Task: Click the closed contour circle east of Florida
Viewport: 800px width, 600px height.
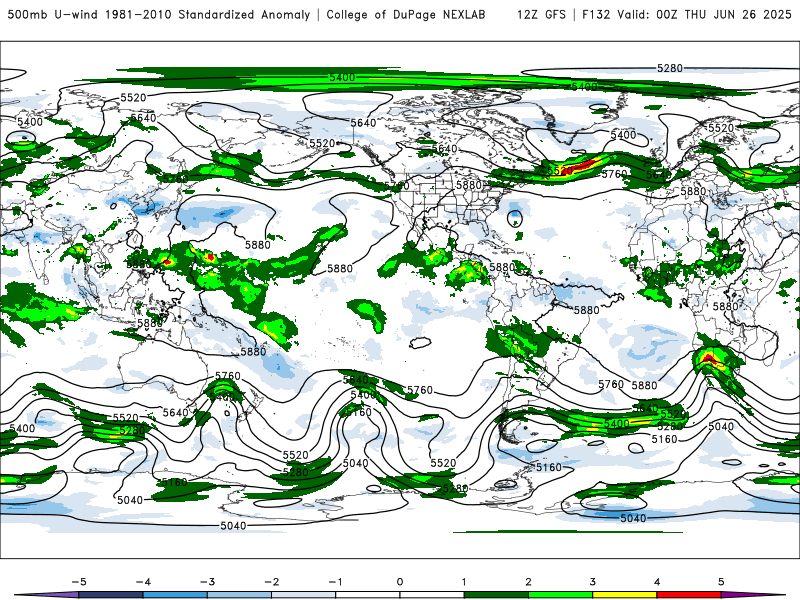Action: pos(515,218)
